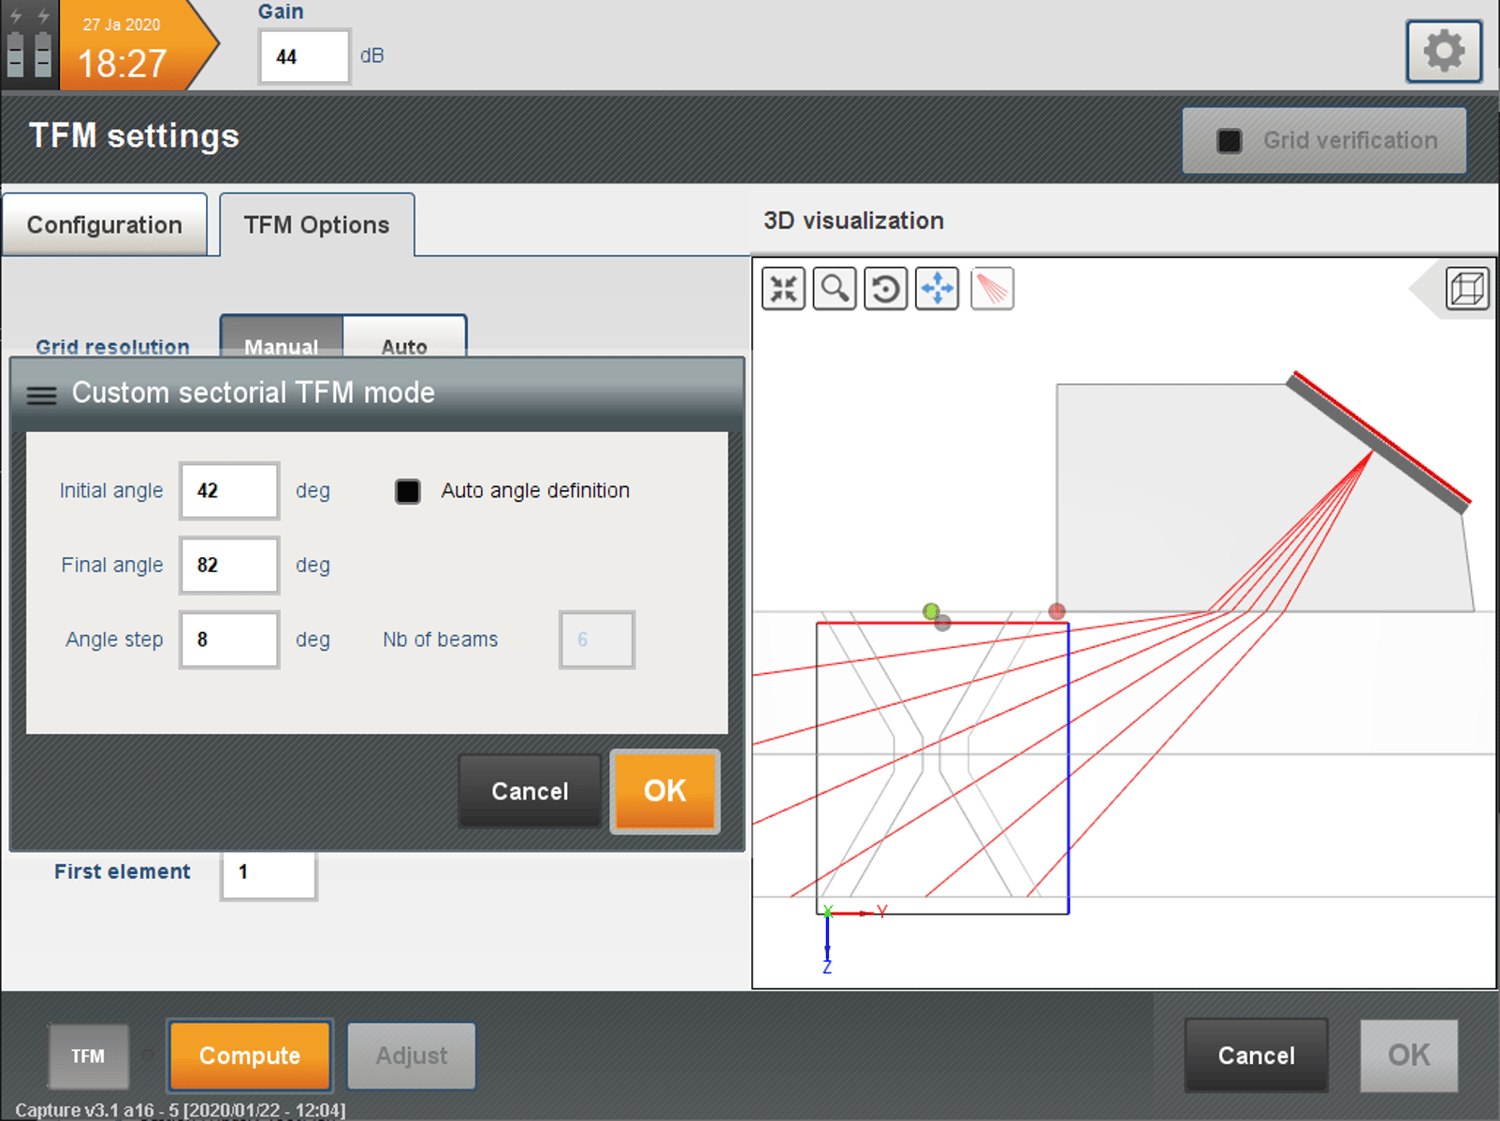Switch to the Configuration tab
The image size is (1500, 1121).
(104, 224)
